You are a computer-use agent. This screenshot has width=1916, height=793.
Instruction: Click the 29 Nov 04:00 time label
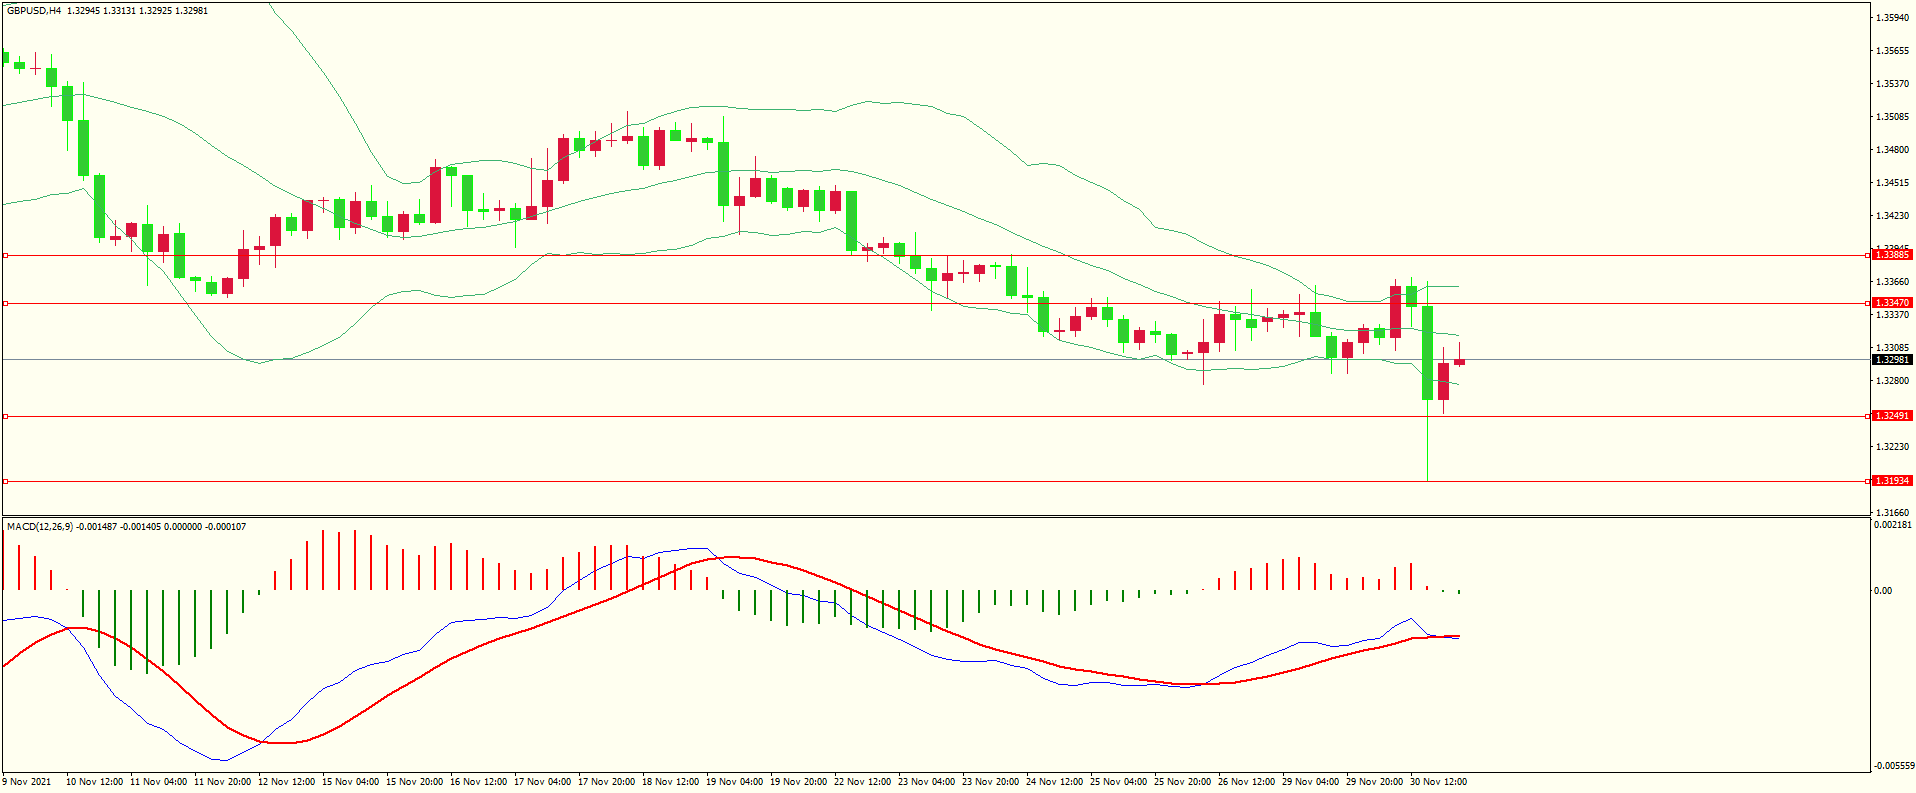click(1310, 782)
